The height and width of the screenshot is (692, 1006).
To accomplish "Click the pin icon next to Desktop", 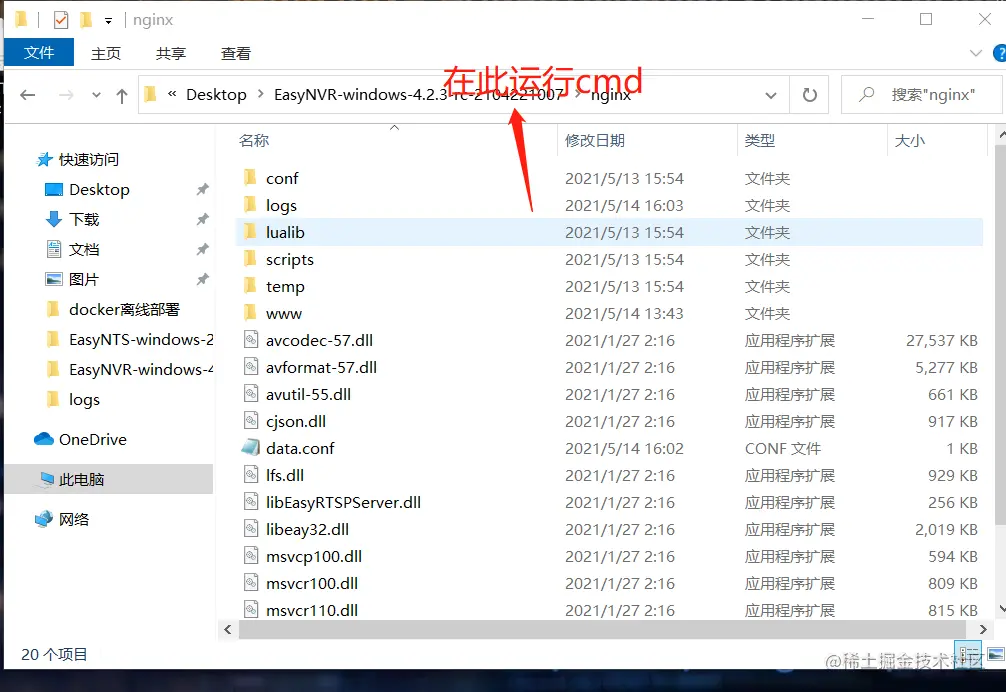I will [x=202, y=189].
